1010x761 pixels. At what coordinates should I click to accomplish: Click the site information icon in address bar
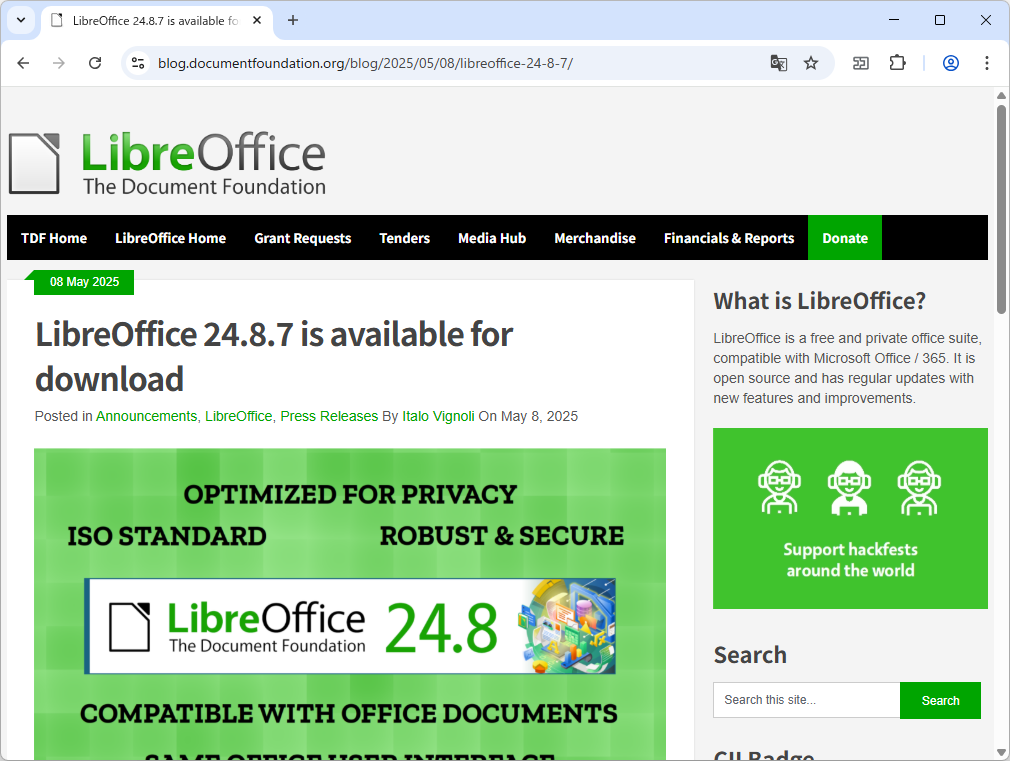(136, 62)
